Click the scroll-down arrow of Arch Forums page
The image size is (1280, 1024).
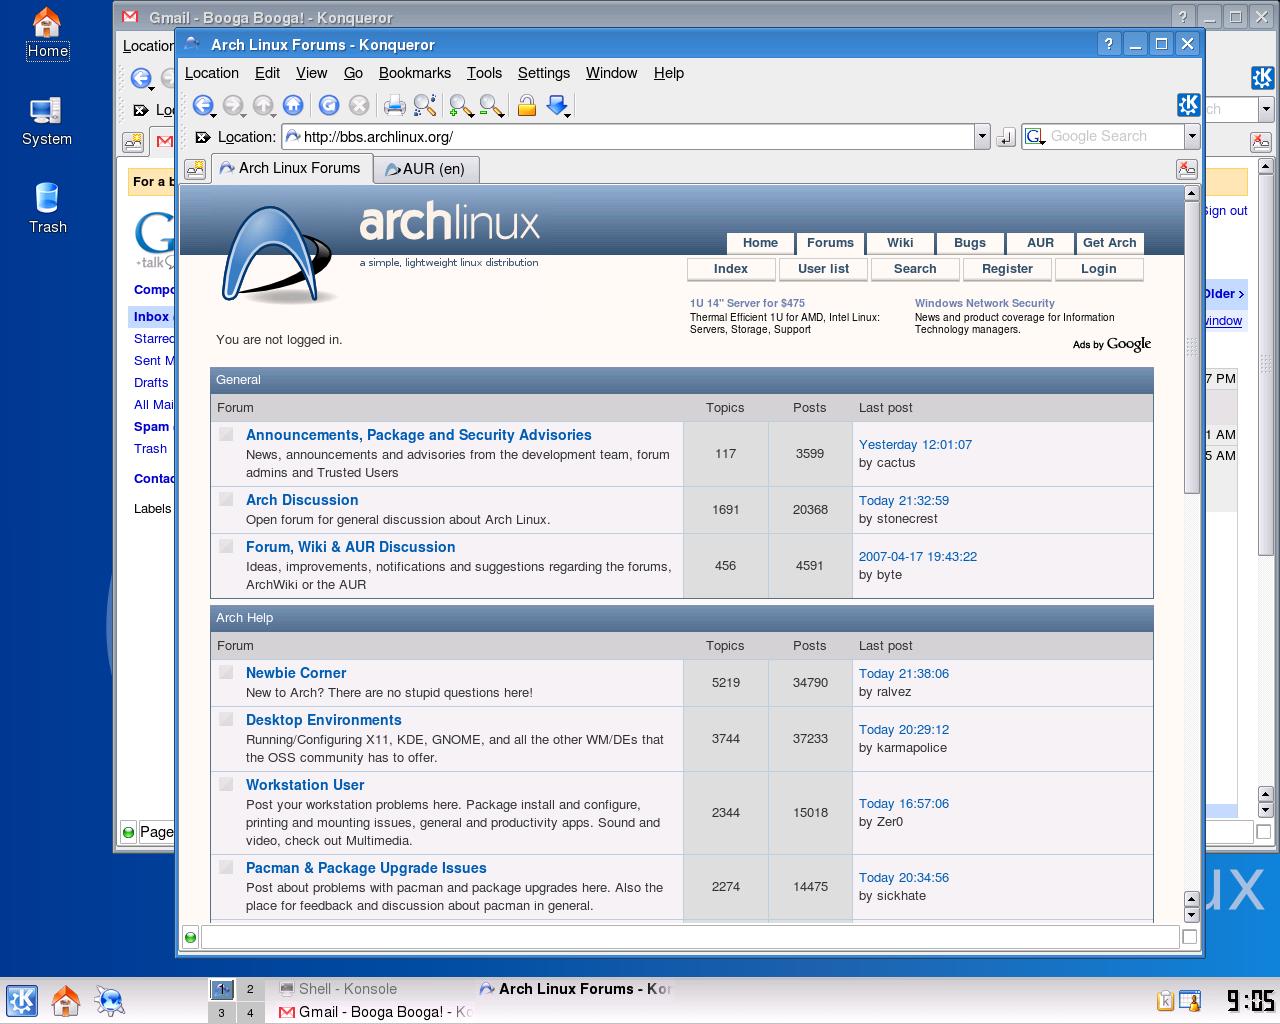pyautogui.click(x=1191, y=915)
